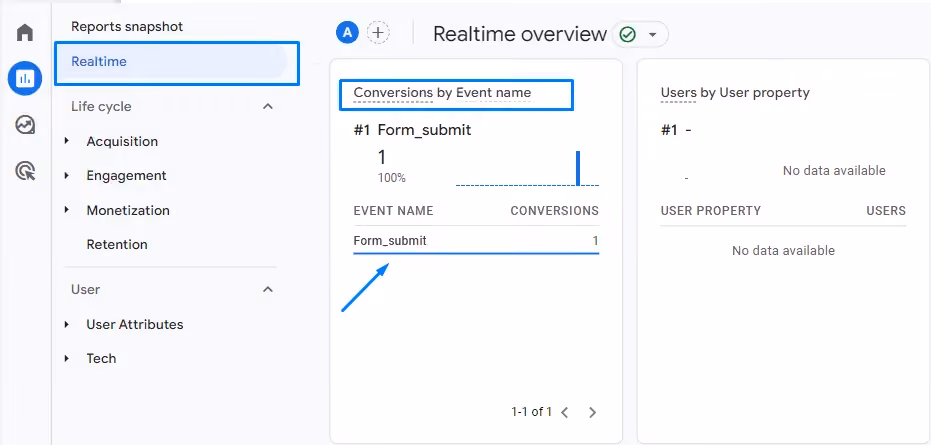
Task: Click the '1-1 of 1' pagination text
Action: [531, 412]
